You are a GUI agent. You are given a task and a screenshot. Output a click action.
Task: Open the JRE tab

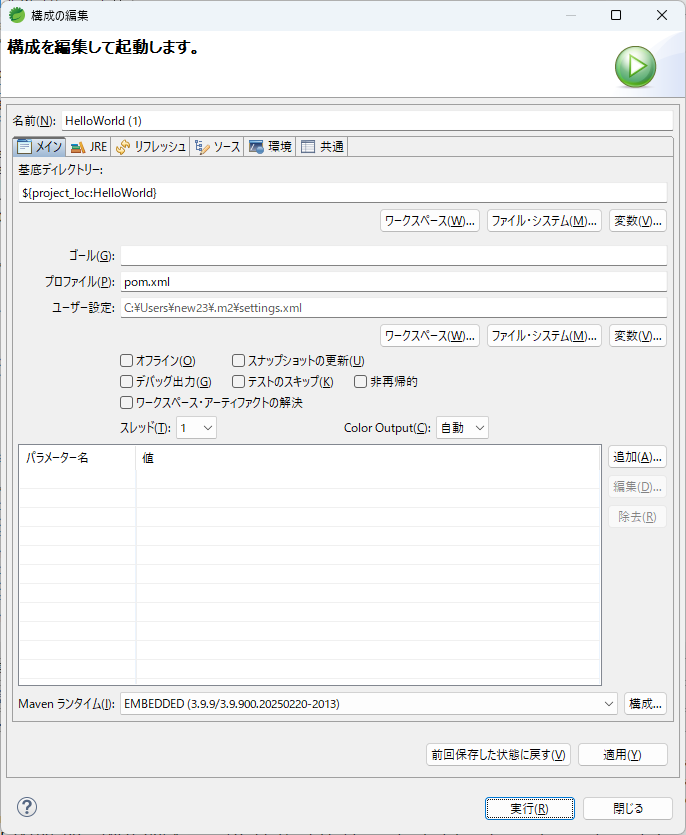tap(89, 147)
